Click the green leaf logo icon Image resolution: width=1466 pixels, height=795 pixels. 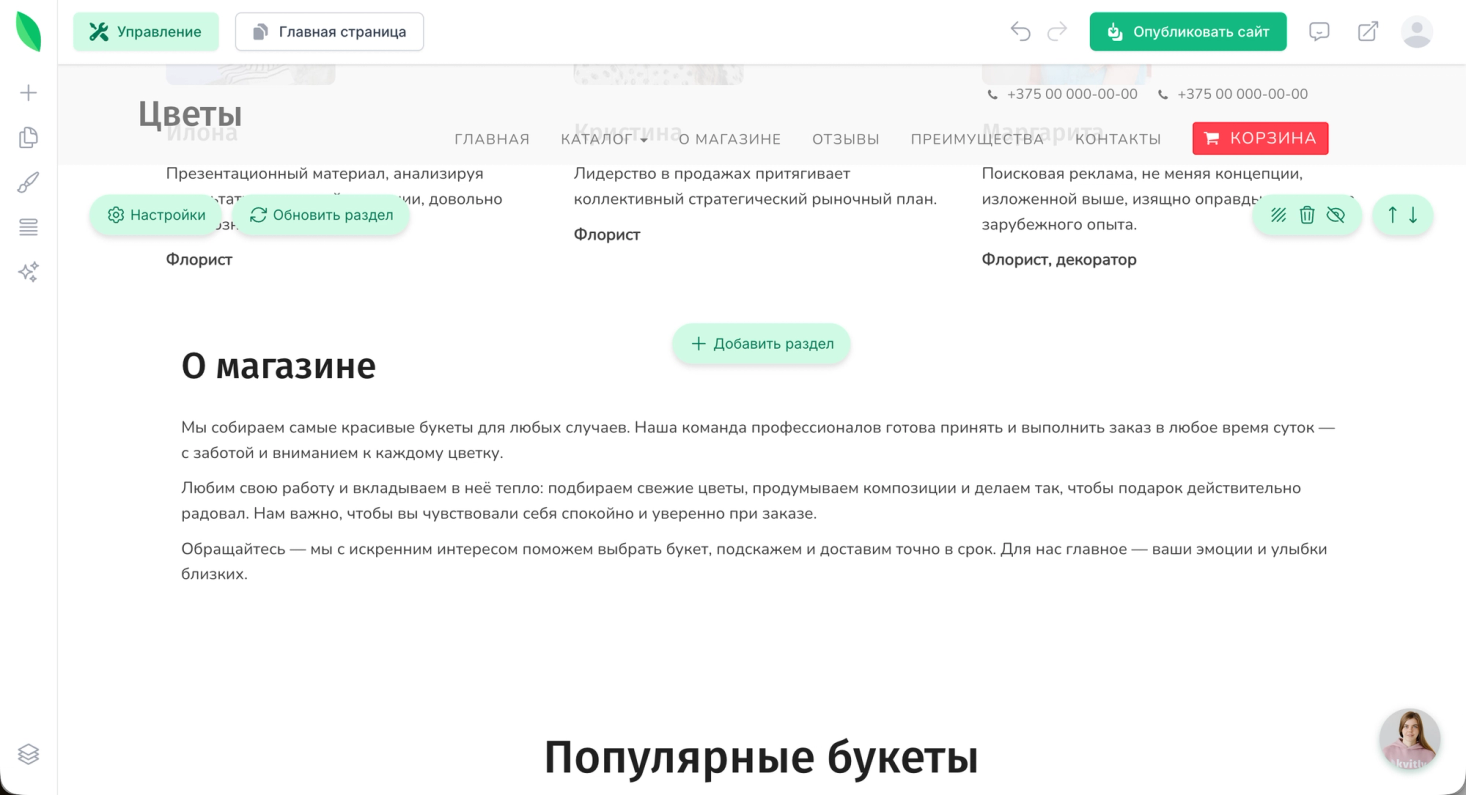(x=29, y=32)
